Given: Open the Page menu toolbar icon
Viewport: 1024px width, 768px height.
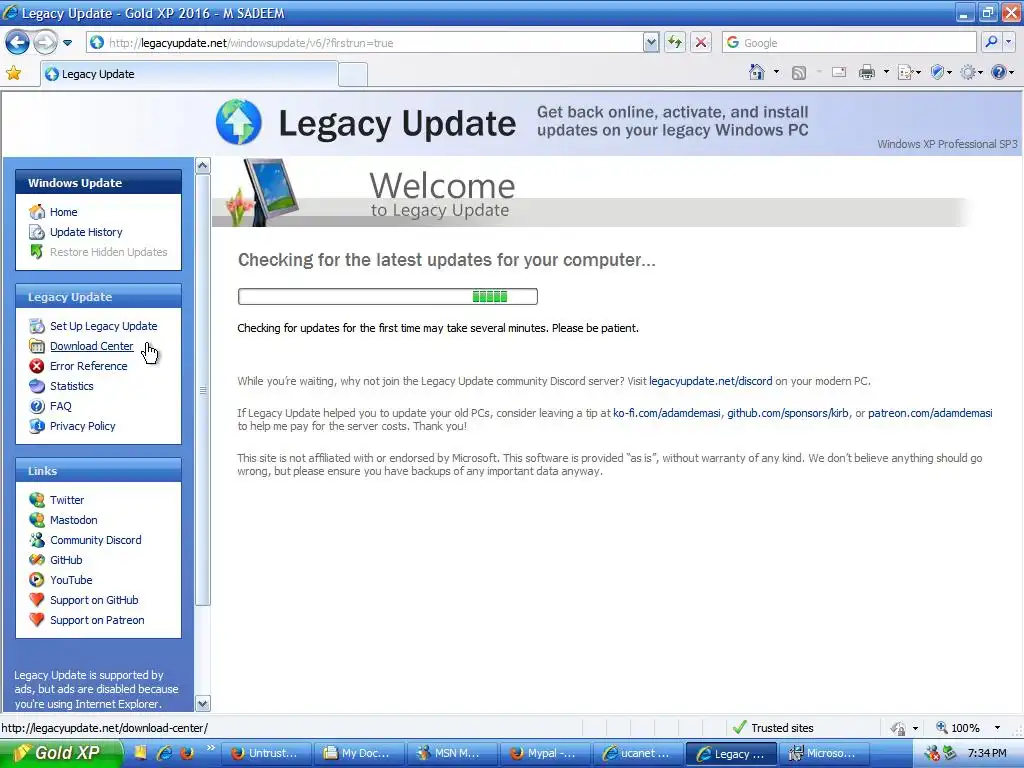Looking at the screenshot, I should pyautogui.click(x=909, y=72).
